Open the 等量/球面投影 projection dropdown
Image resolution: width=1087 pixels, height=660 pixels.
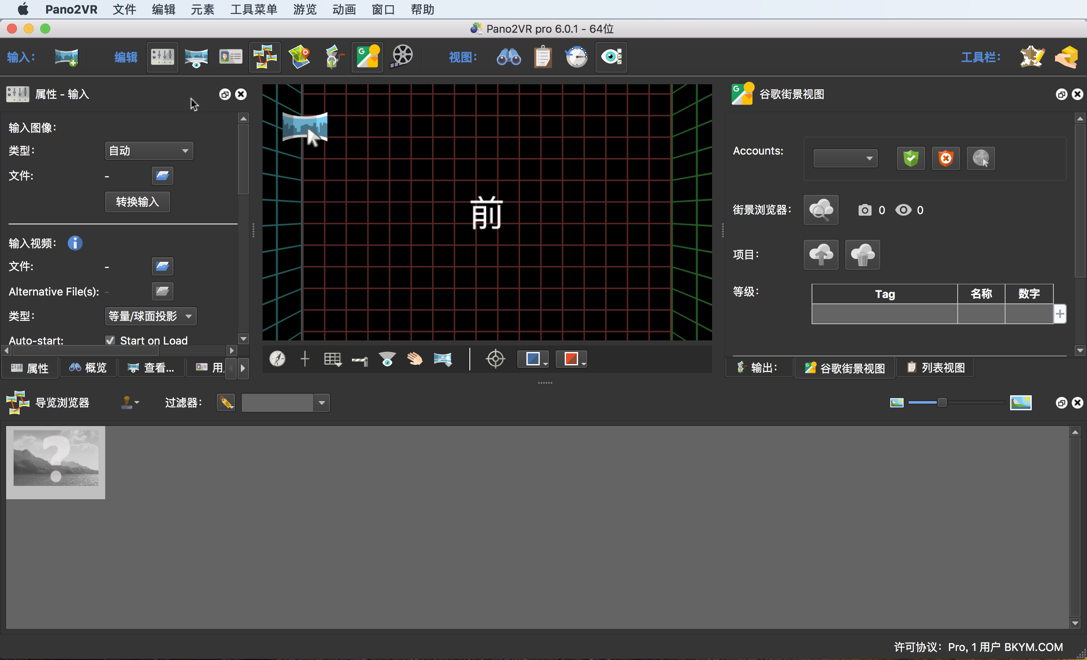[150, 315]
